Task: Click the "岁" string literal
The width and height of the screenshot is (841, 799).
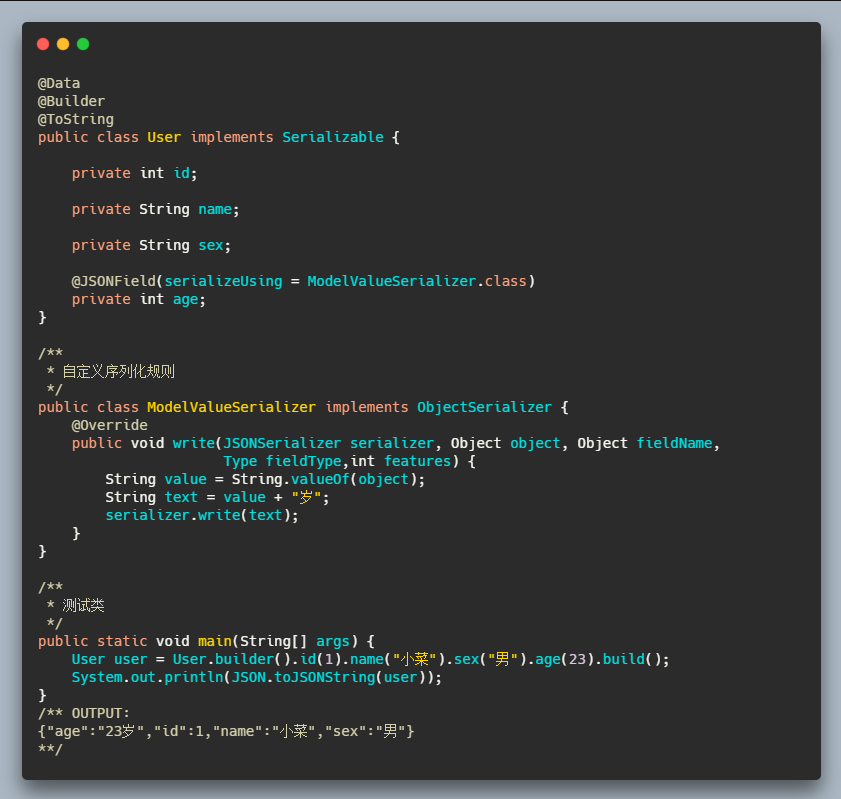Action: 306,497
